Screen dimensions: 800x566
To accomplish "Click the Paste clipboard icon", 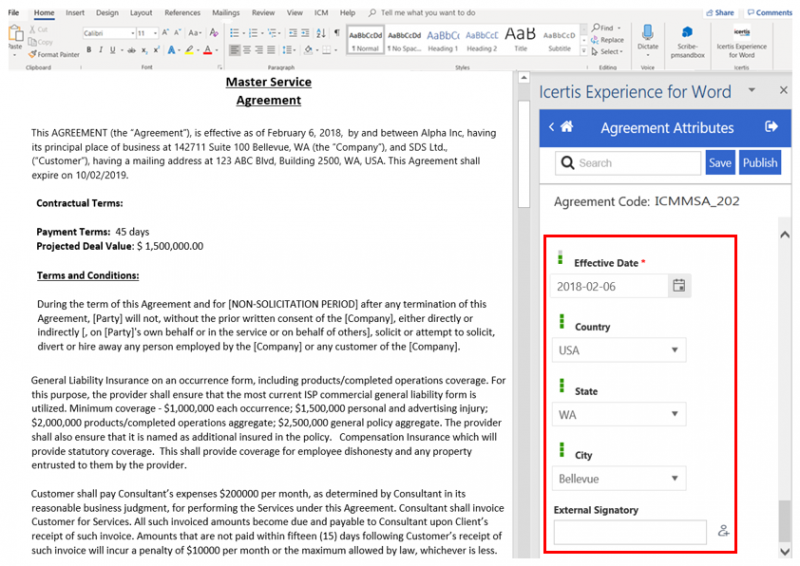I will (15, 34).
